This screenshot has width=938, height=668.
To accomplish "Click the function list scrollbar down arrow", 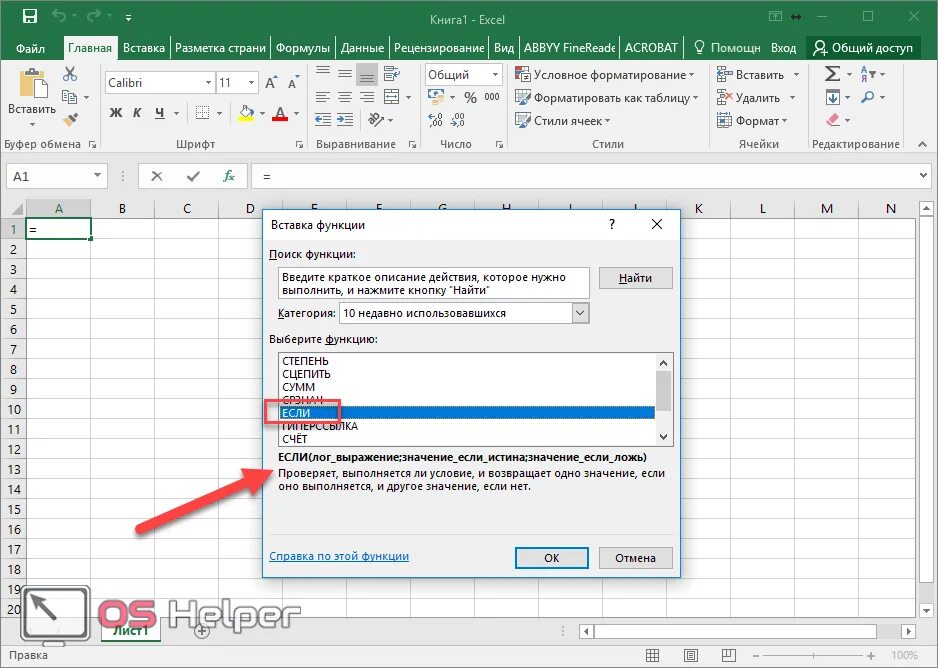I will coord(663,437).
